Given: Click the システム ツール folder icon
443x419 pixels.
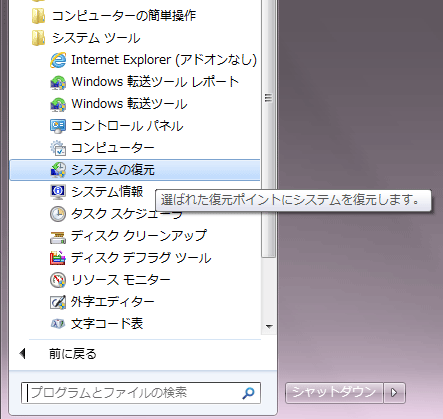Looking at the screenshot, I should coord(39,38).
